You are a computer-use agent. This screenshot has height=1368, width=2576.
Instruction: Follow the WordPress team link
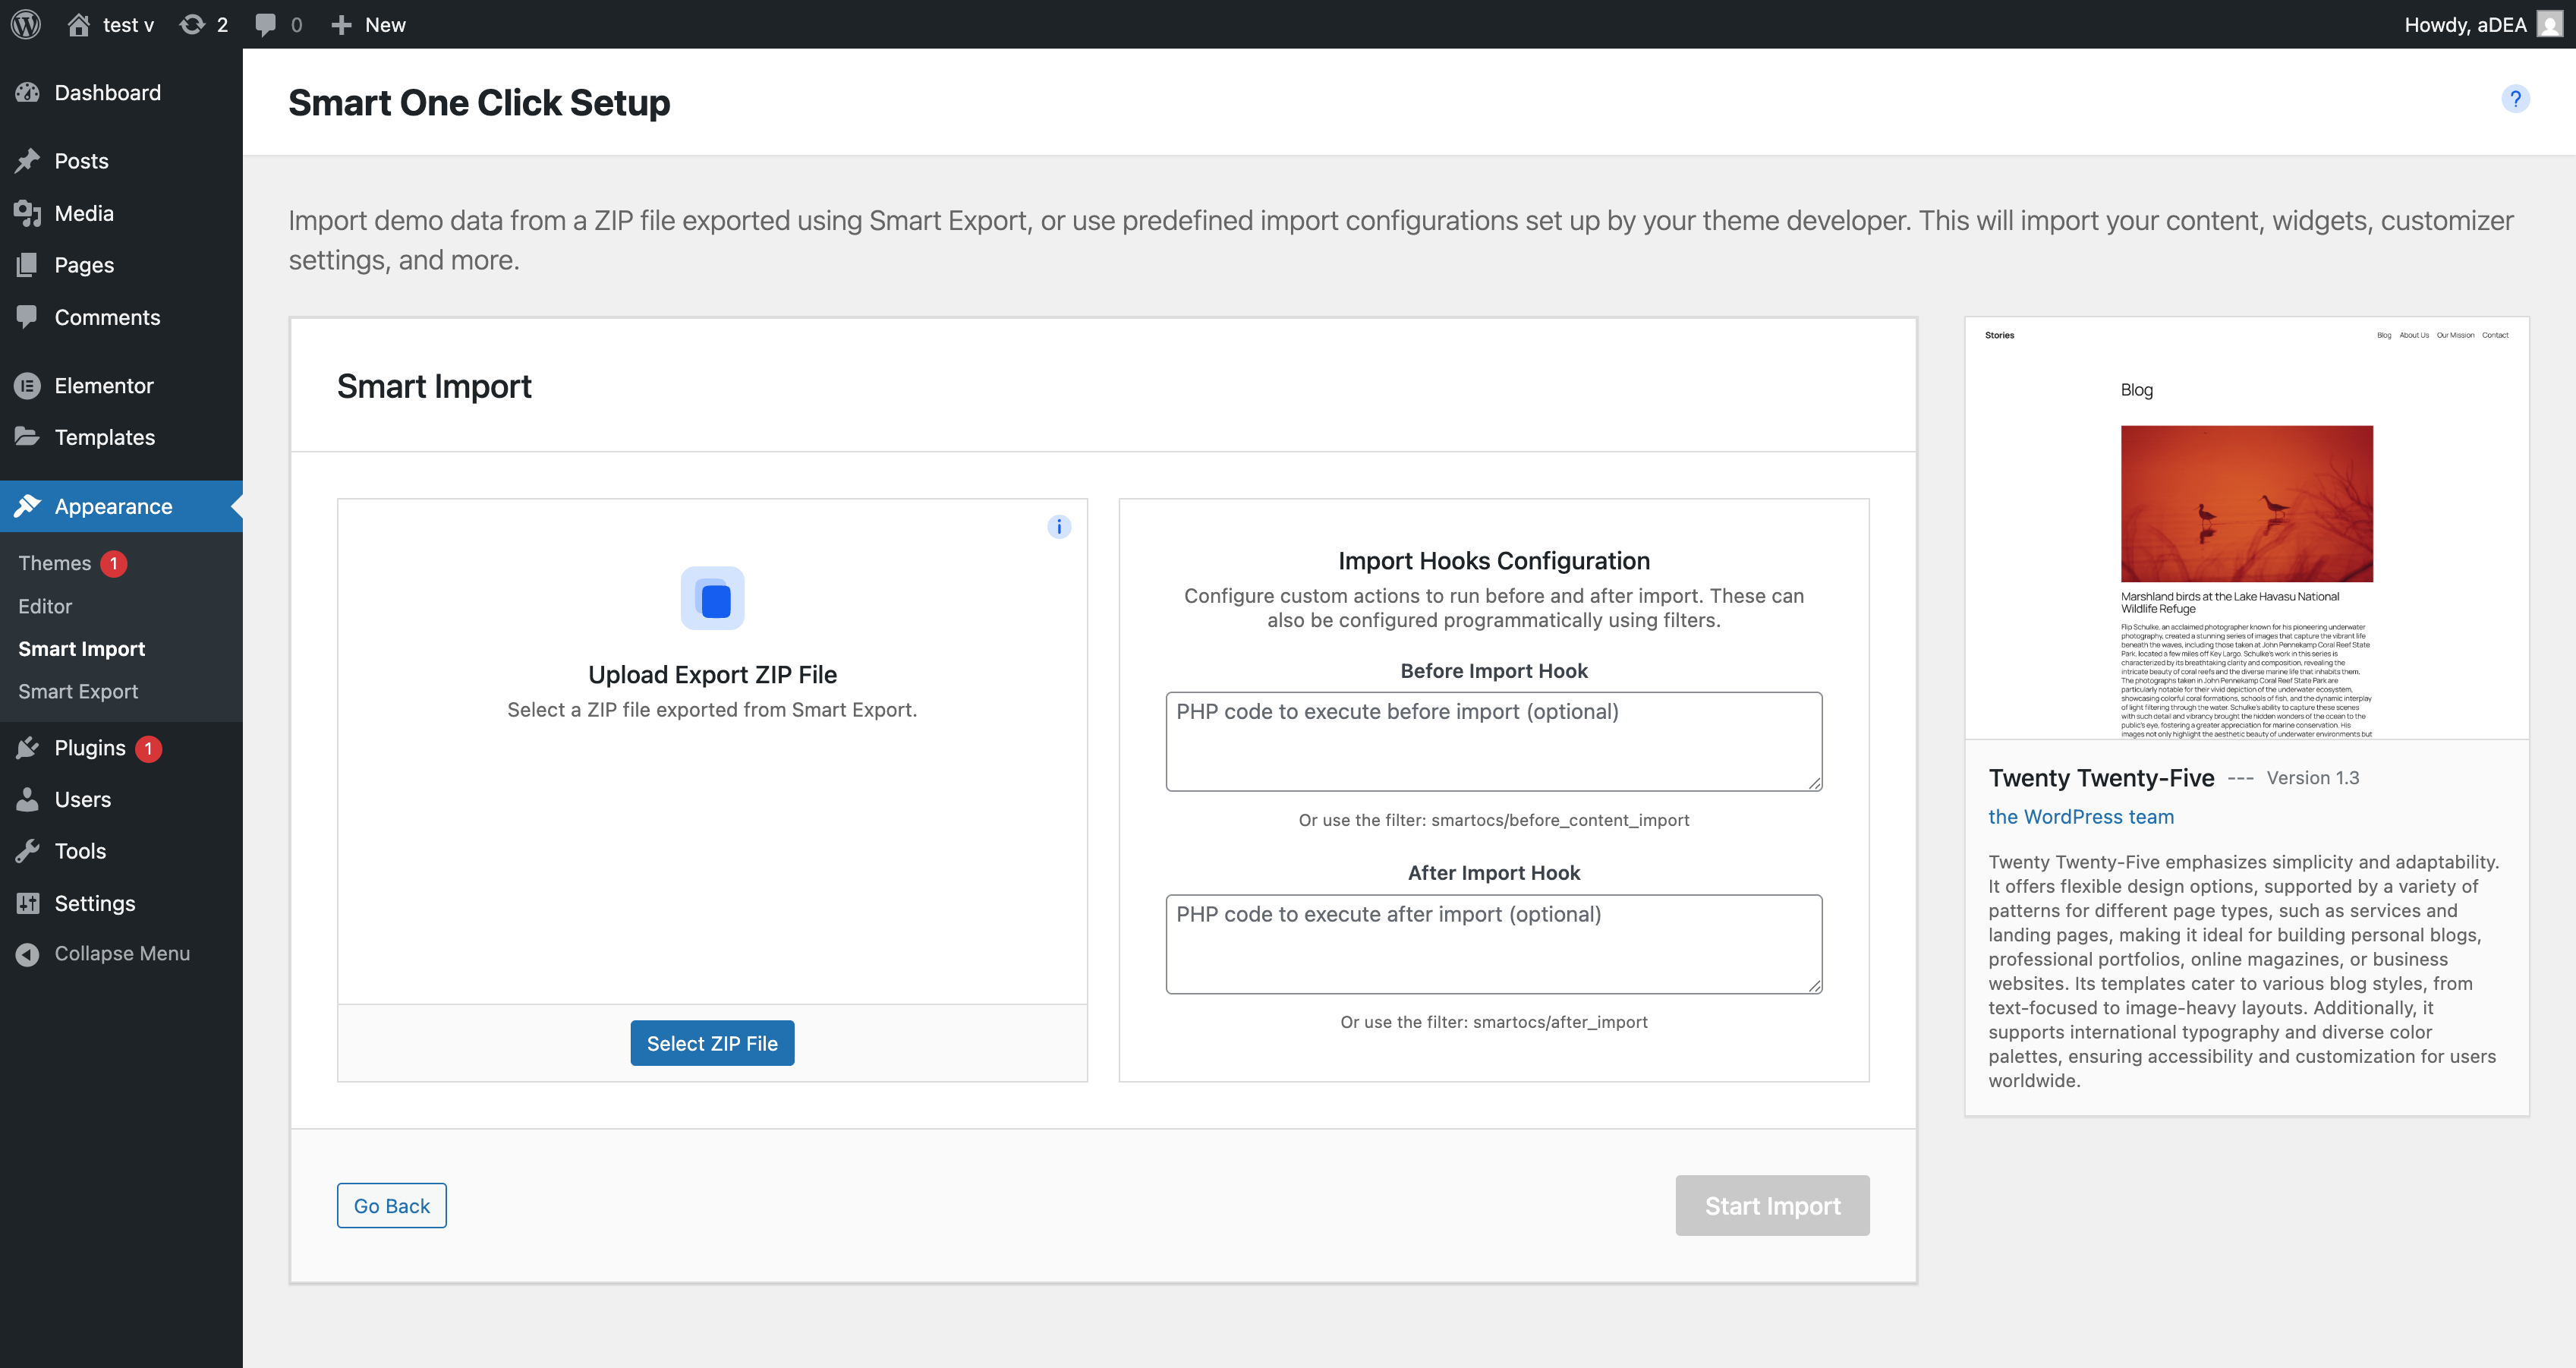2080,816
